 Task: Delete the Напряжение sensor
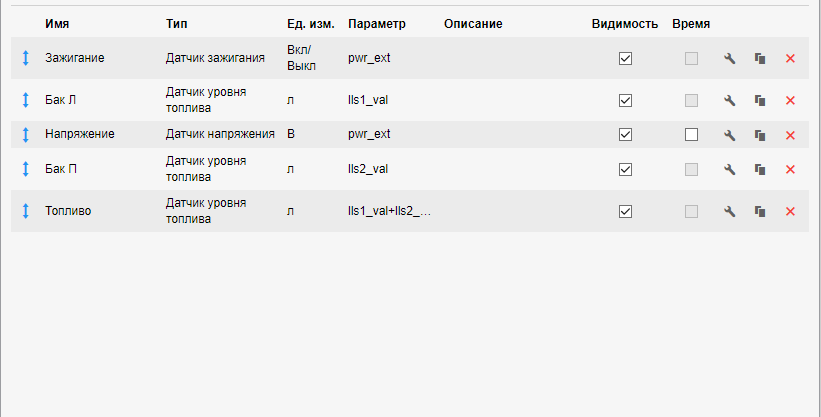point(790,135)
